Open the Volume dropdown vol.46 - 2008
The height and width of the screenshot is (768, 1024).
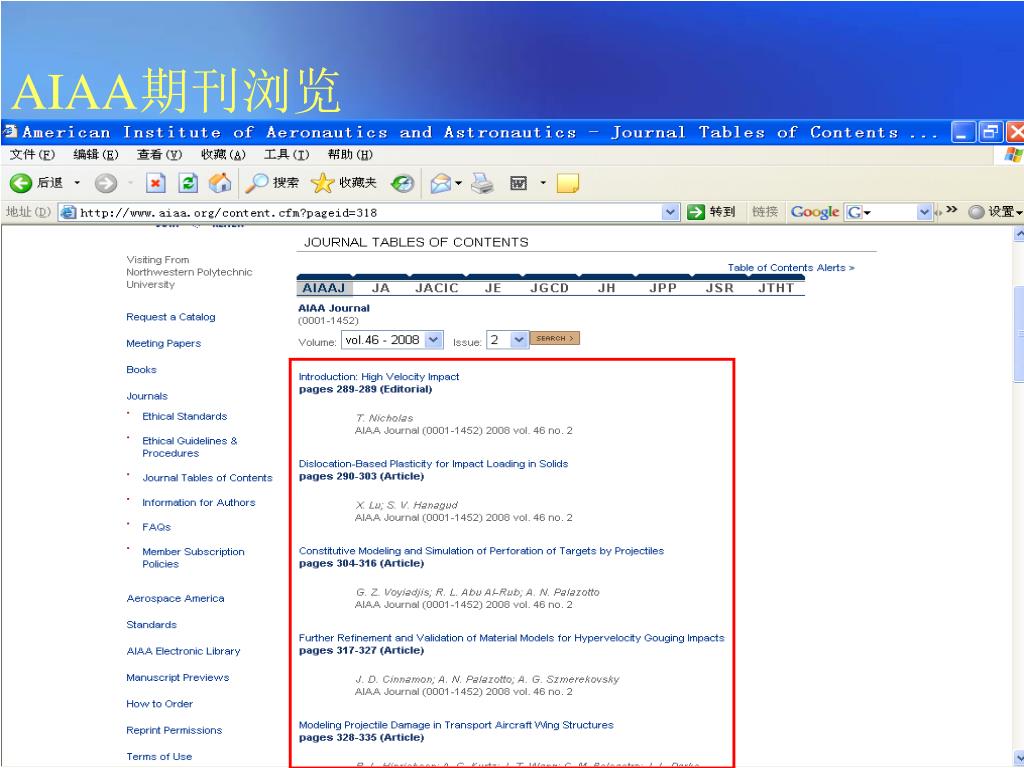point(392,340)
